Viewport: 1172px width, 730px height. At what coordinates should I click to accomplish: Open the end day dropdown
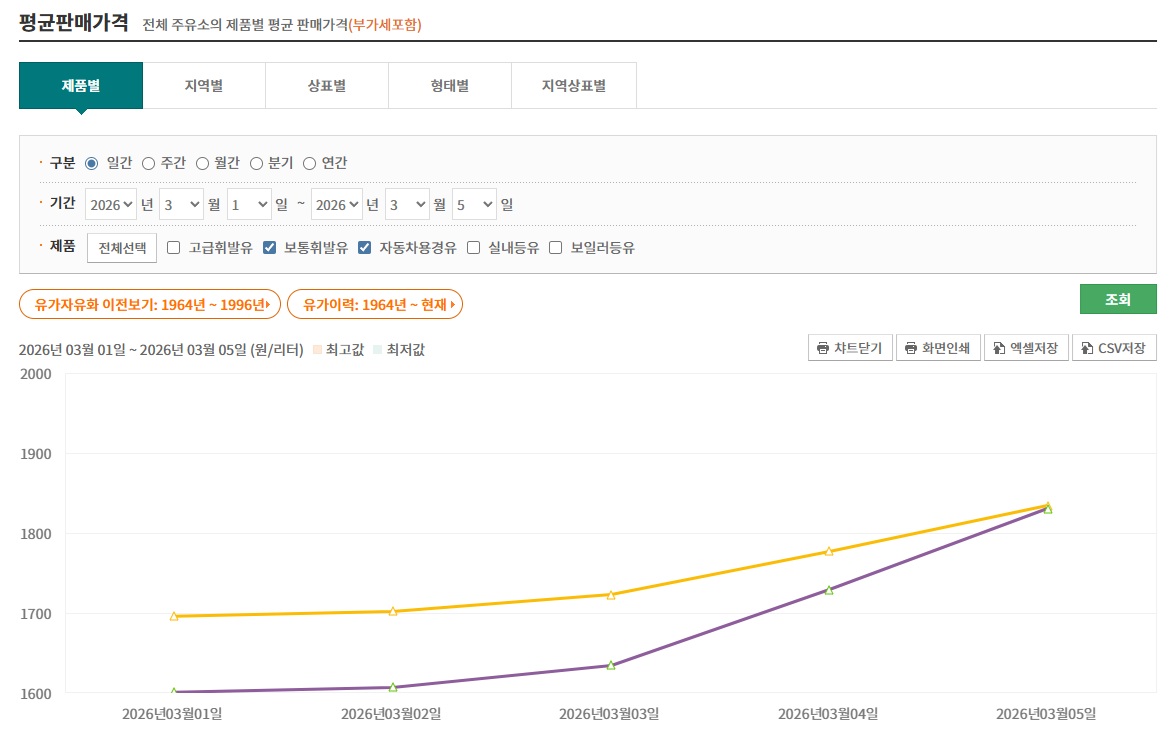475,205
